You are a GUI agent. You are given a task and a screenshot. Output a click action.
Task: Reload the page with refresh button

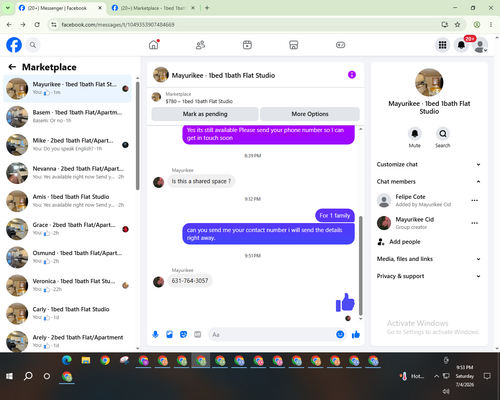point(37,25)
